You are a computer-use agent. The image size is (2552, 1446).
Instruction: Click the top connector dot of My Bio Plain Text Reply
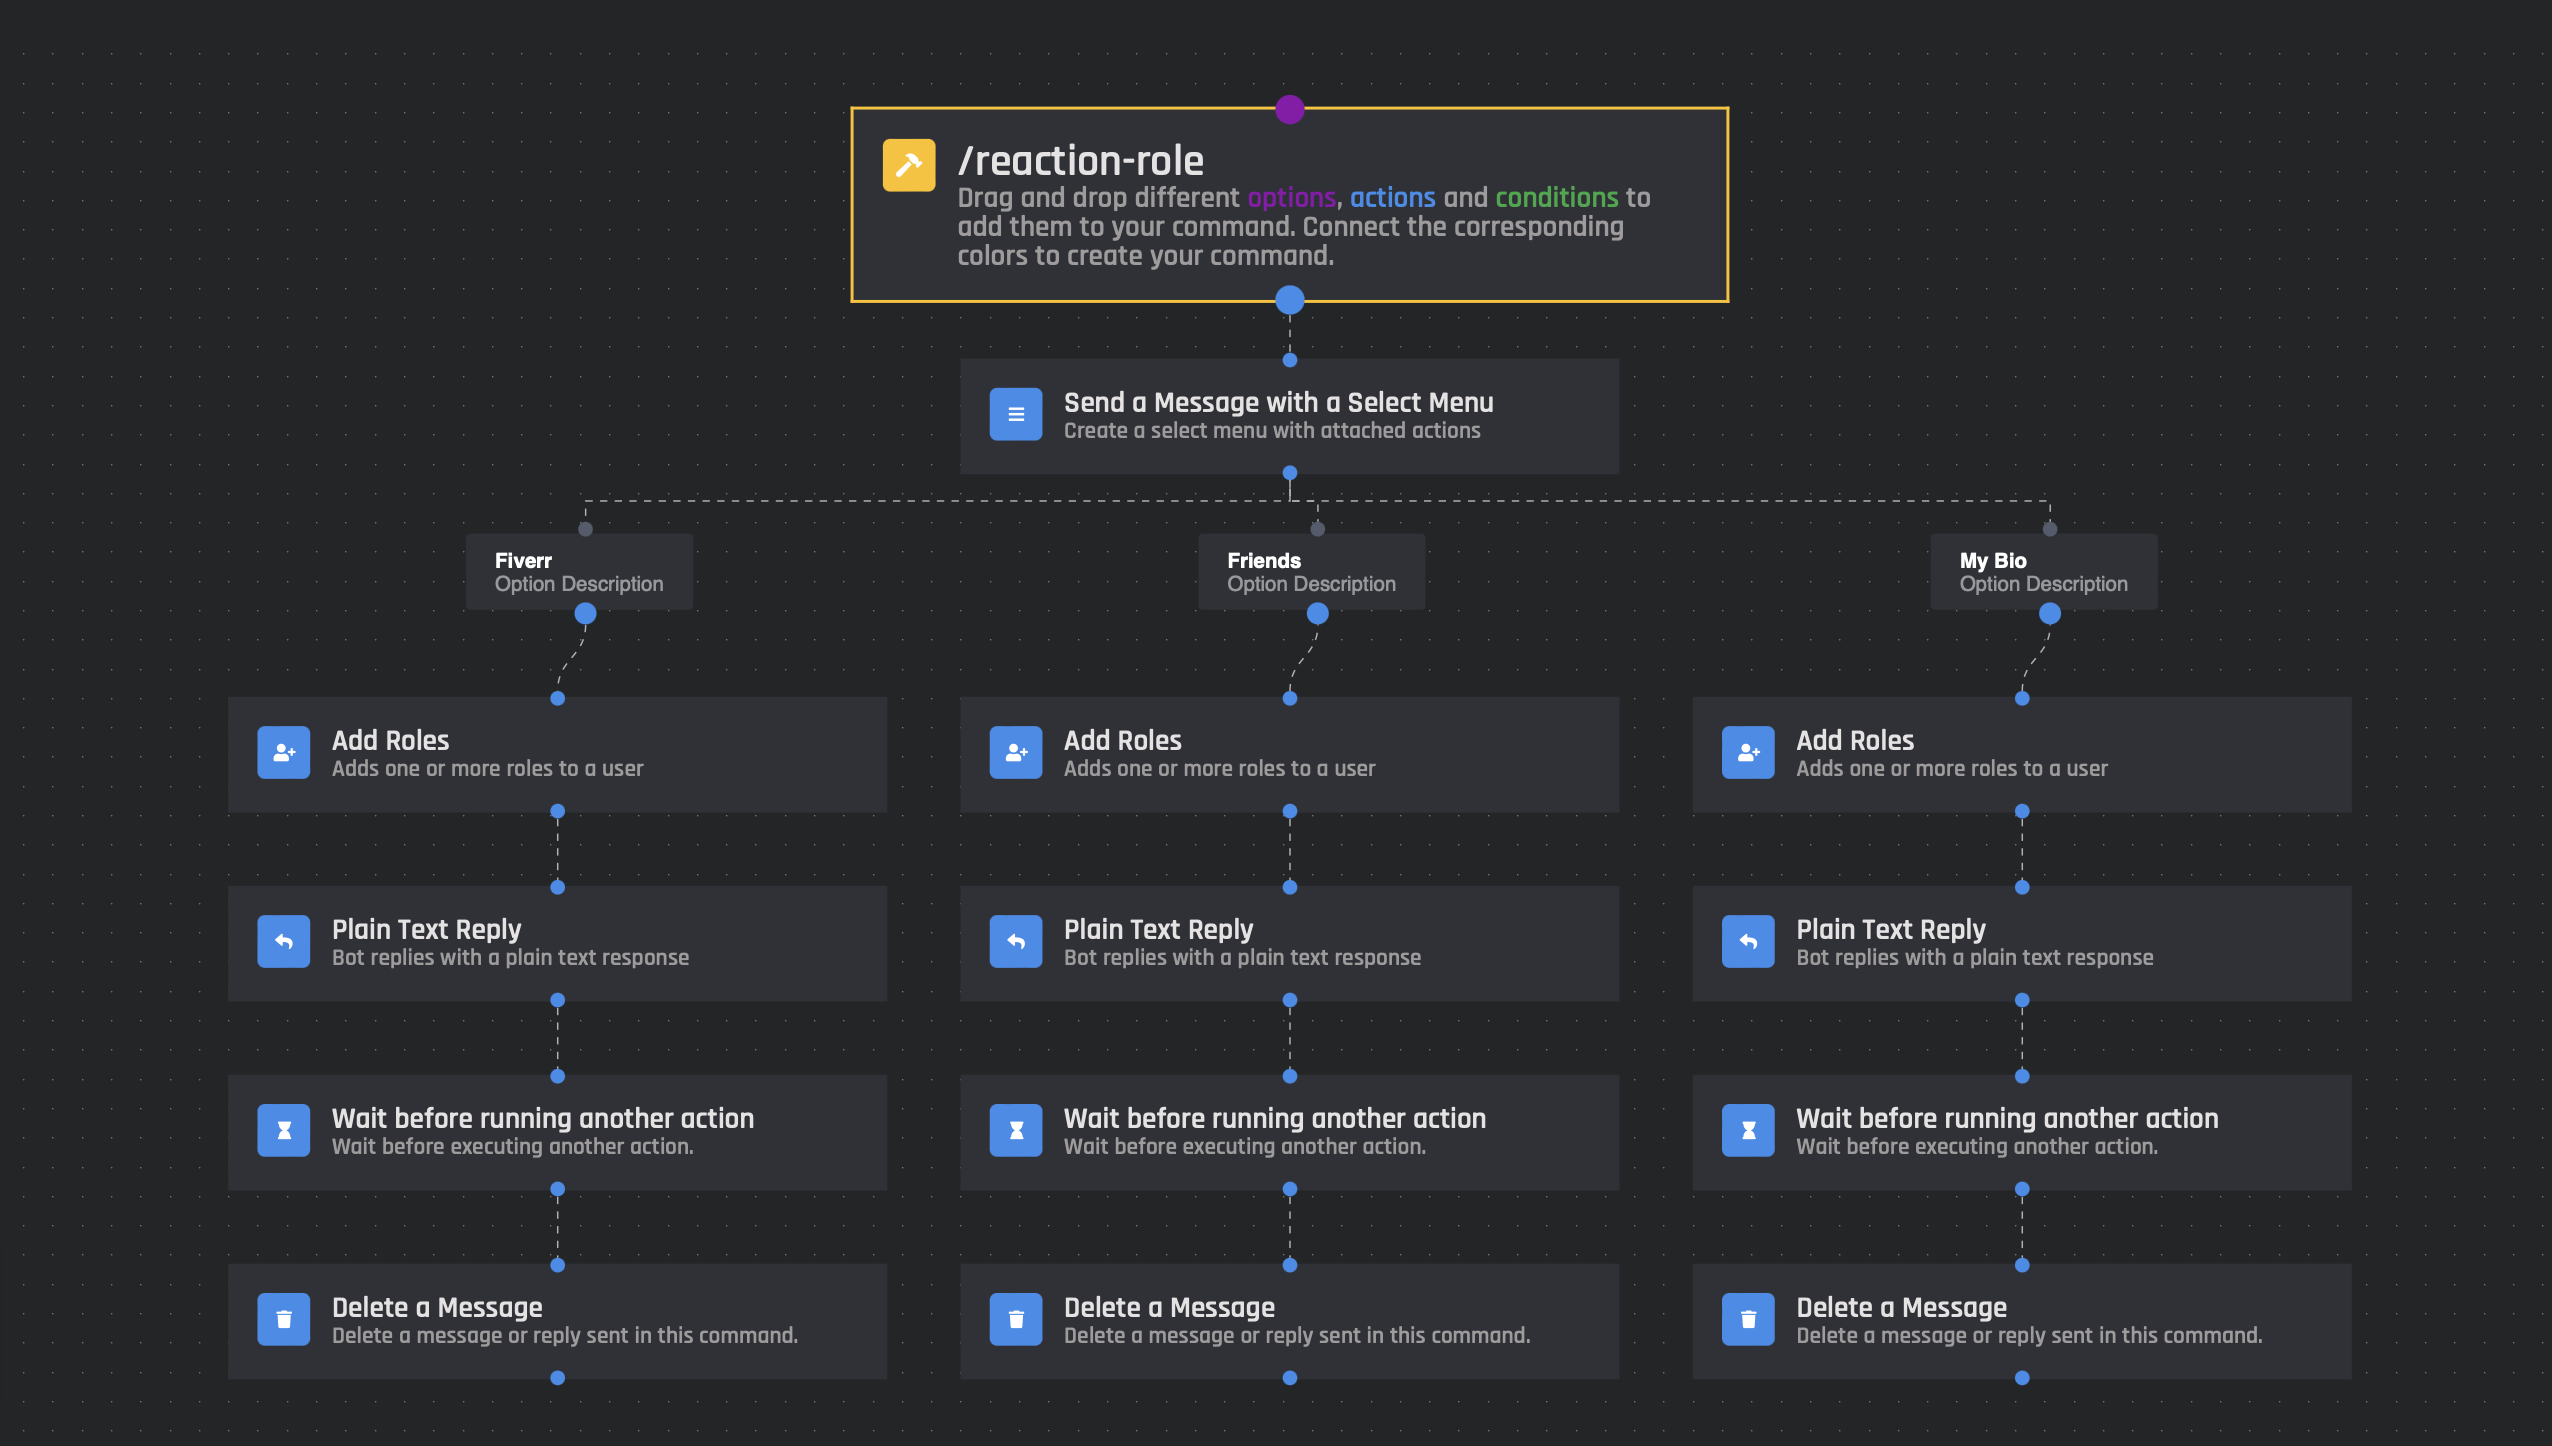(x=2022, y=887)
